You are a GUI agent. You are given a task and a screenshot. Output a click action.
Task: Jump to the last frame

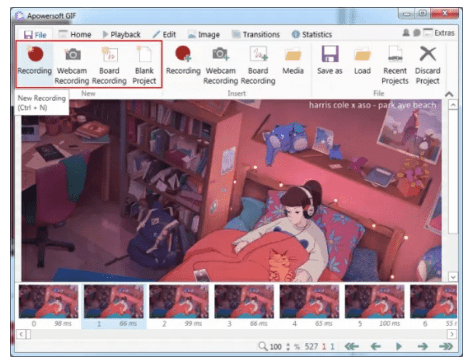(x=446, y=346)
